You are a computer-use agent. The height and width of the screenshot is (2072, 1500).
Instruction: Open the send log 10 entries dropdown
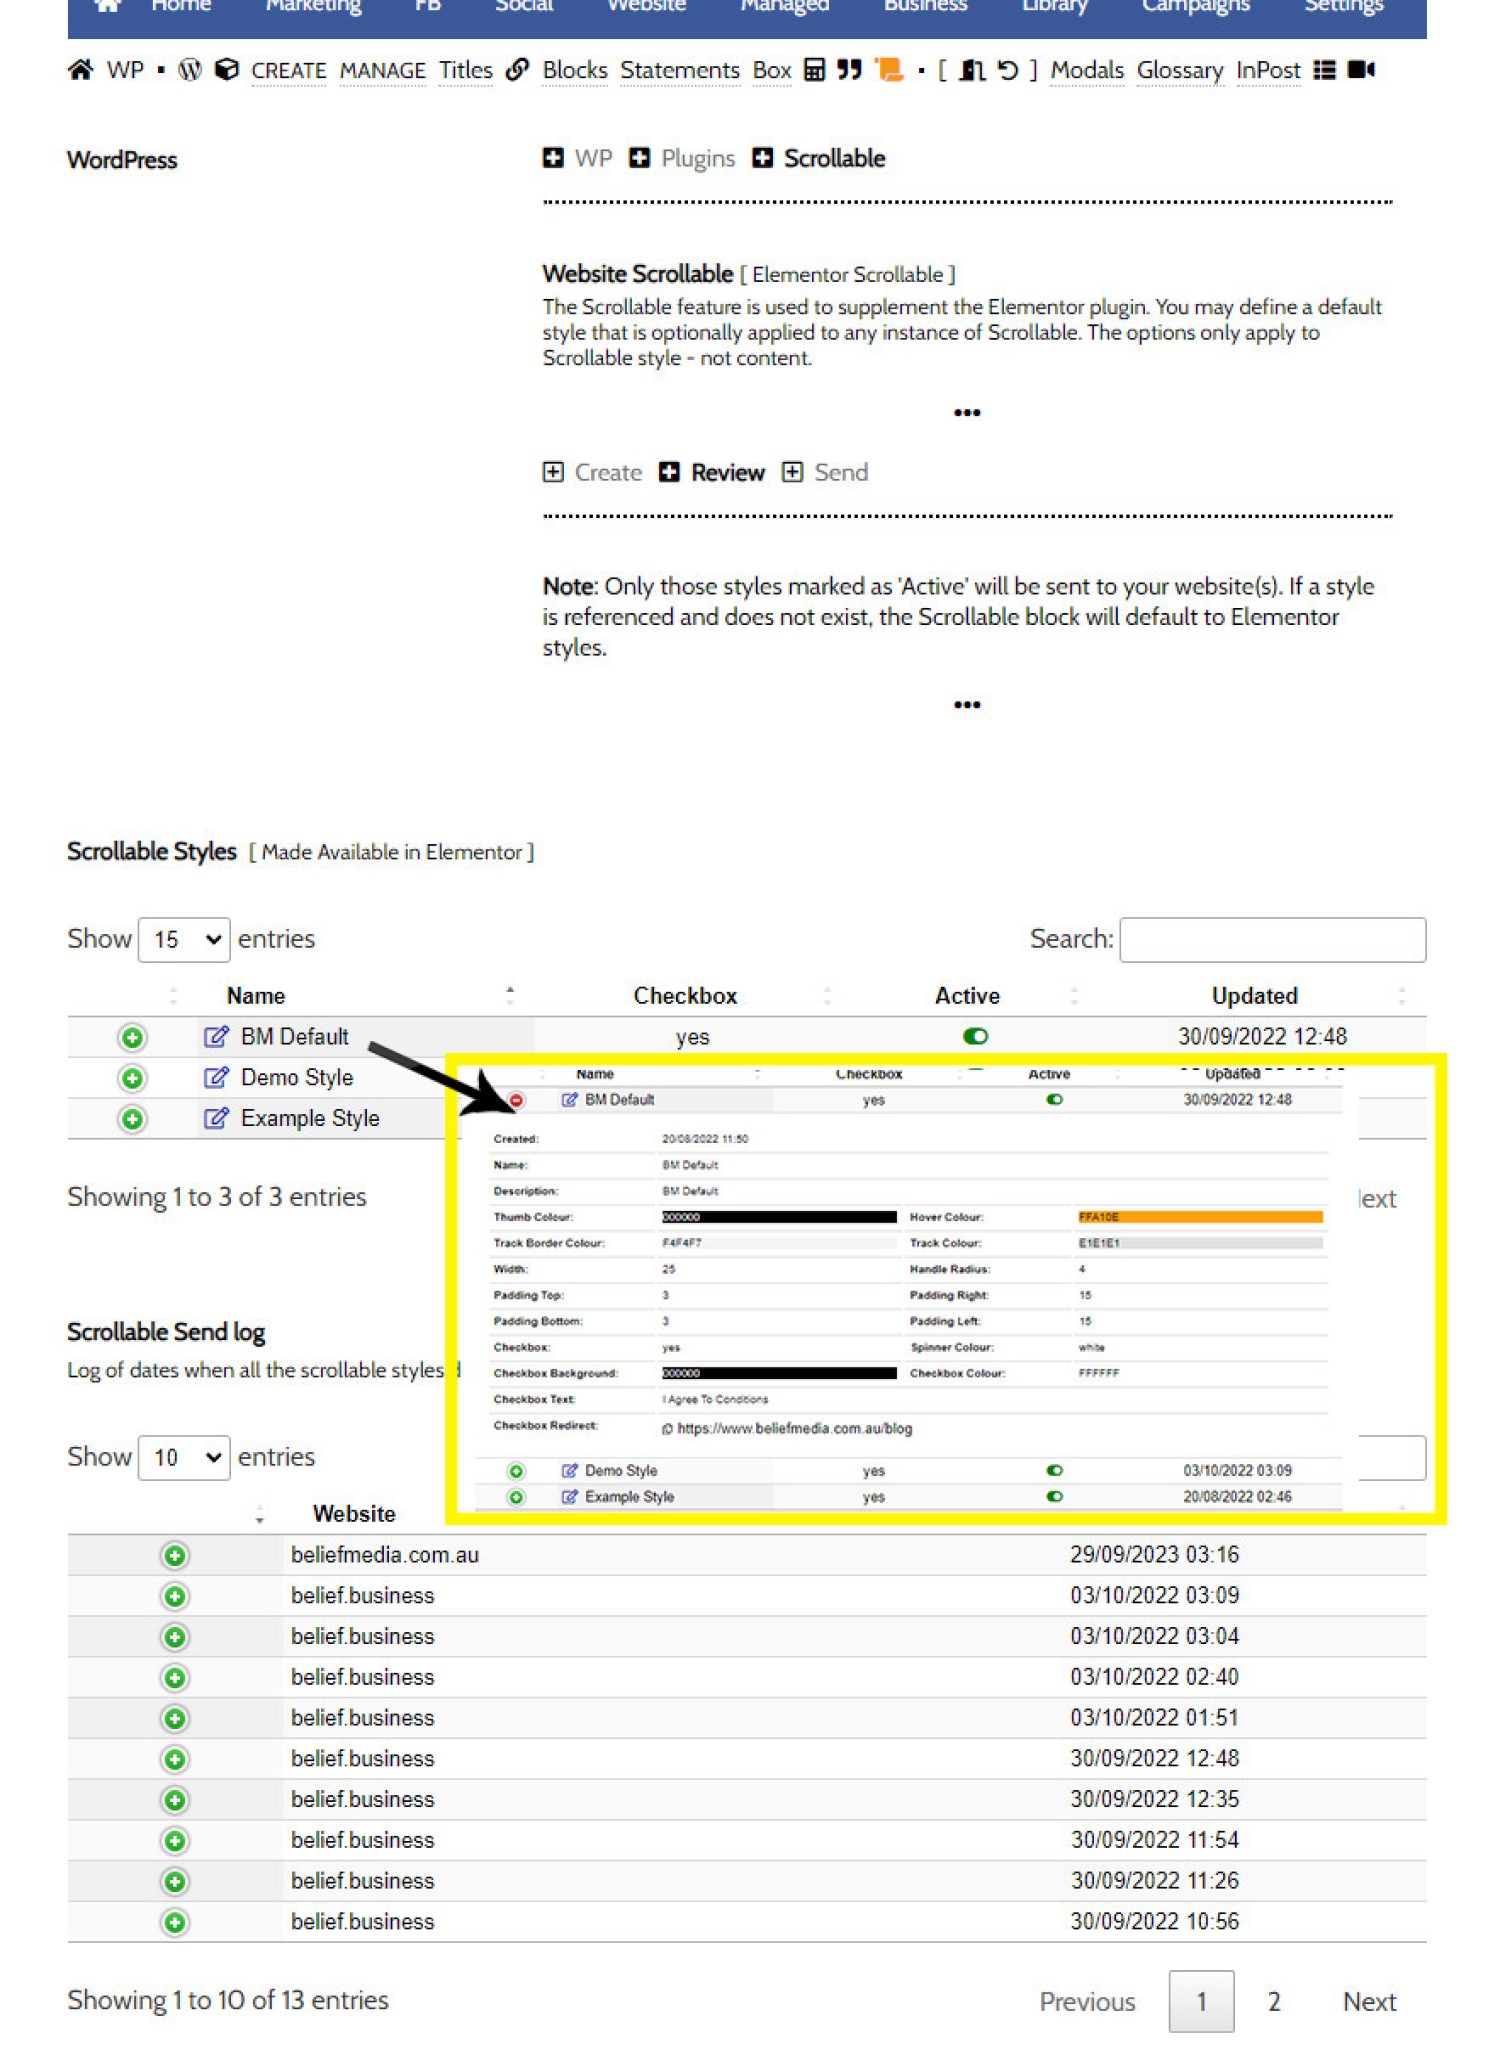[x=184, y=1458]
